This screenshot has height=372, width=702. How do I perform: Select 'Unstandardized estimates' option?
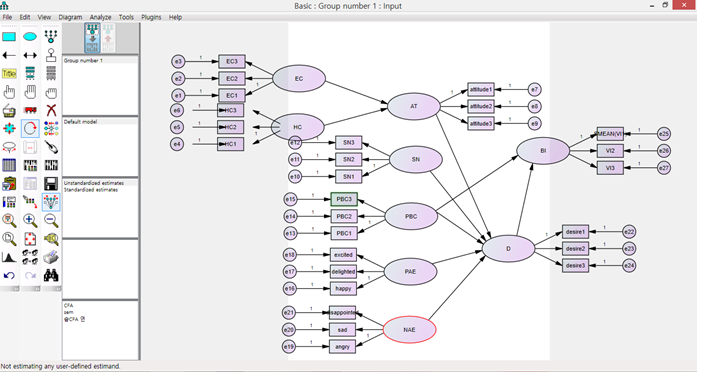94,183
